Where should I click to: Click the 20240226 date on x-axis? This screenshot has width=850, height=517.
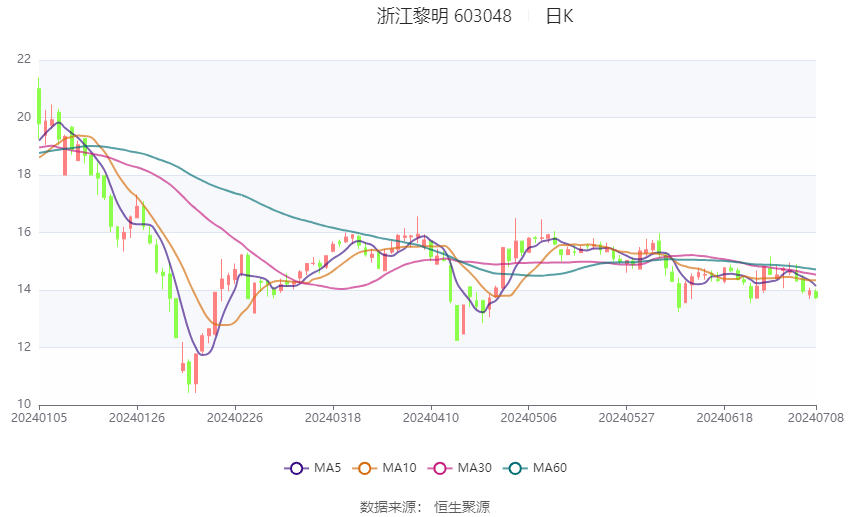tap(234, 418)
